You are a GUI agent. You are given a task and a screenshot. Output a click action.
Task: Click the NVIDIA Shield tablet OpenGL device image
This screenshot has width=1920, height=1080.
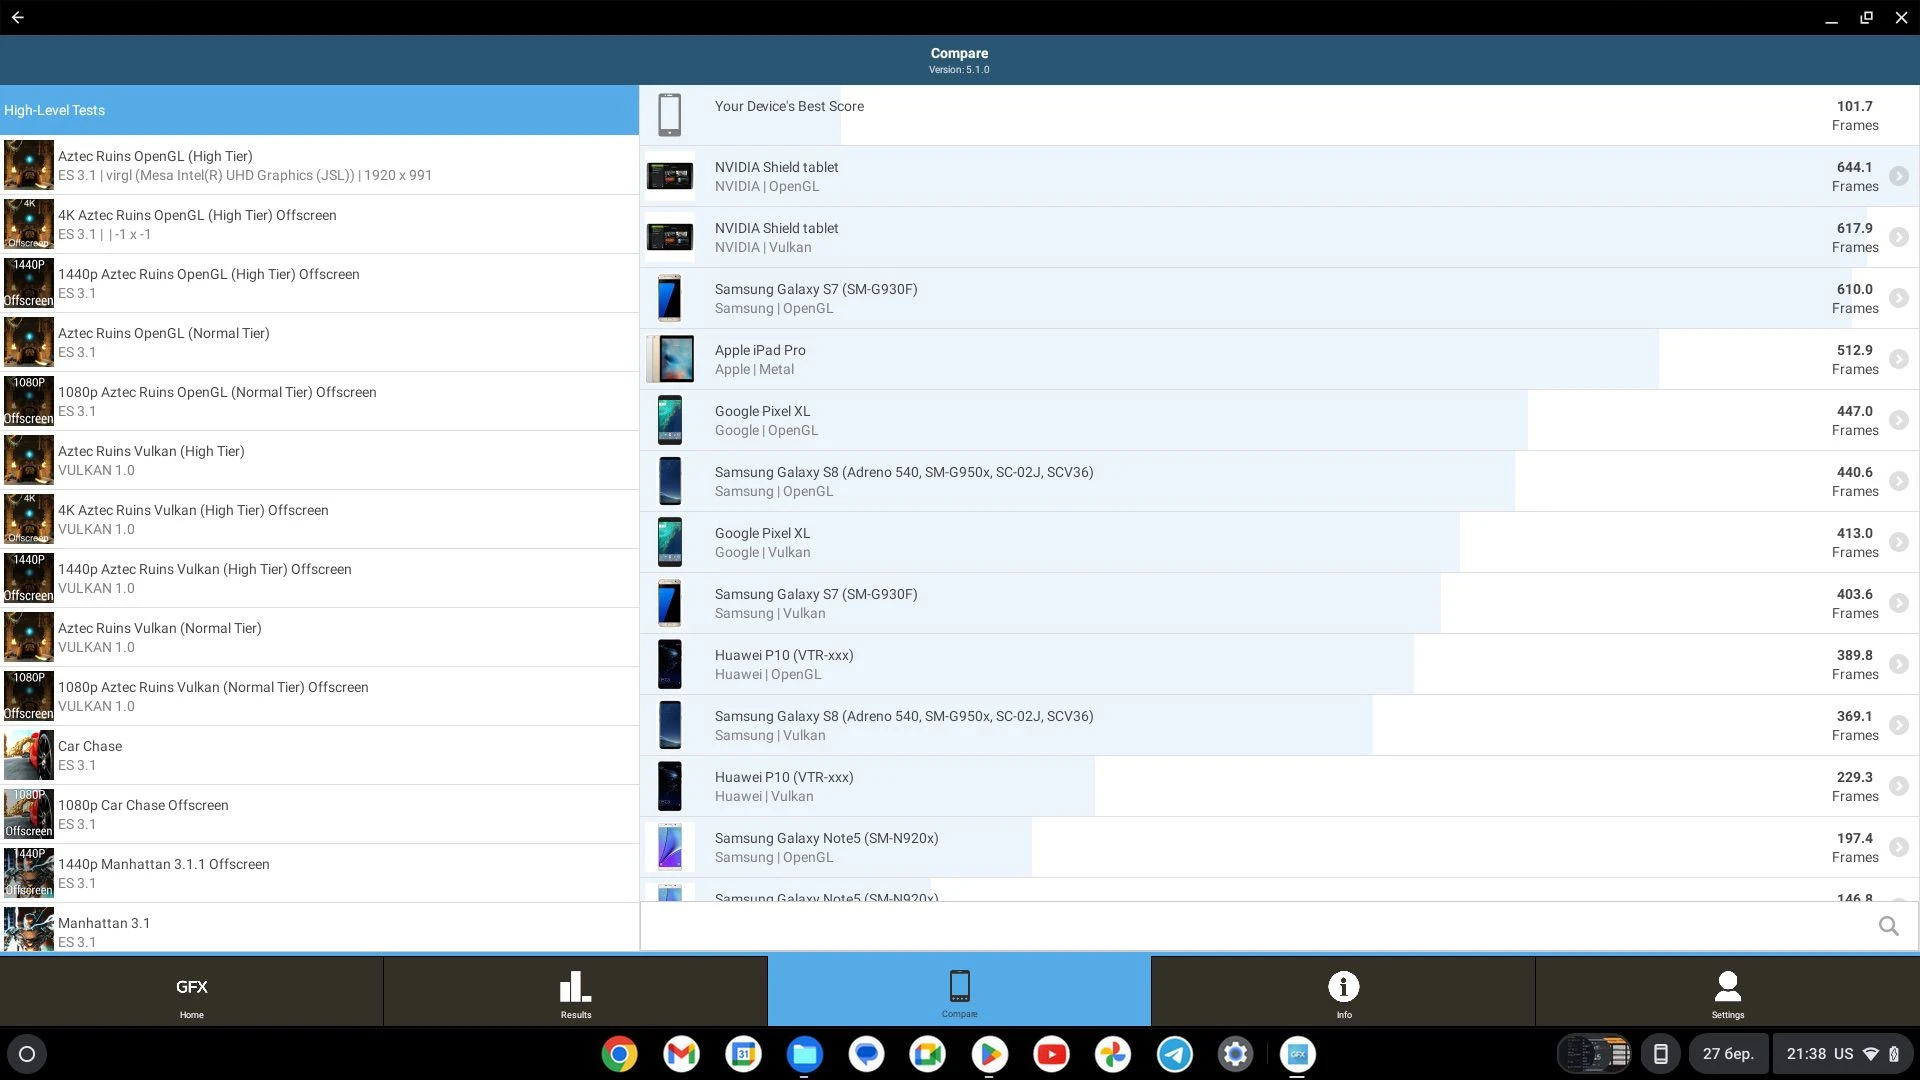coord(670,176)
